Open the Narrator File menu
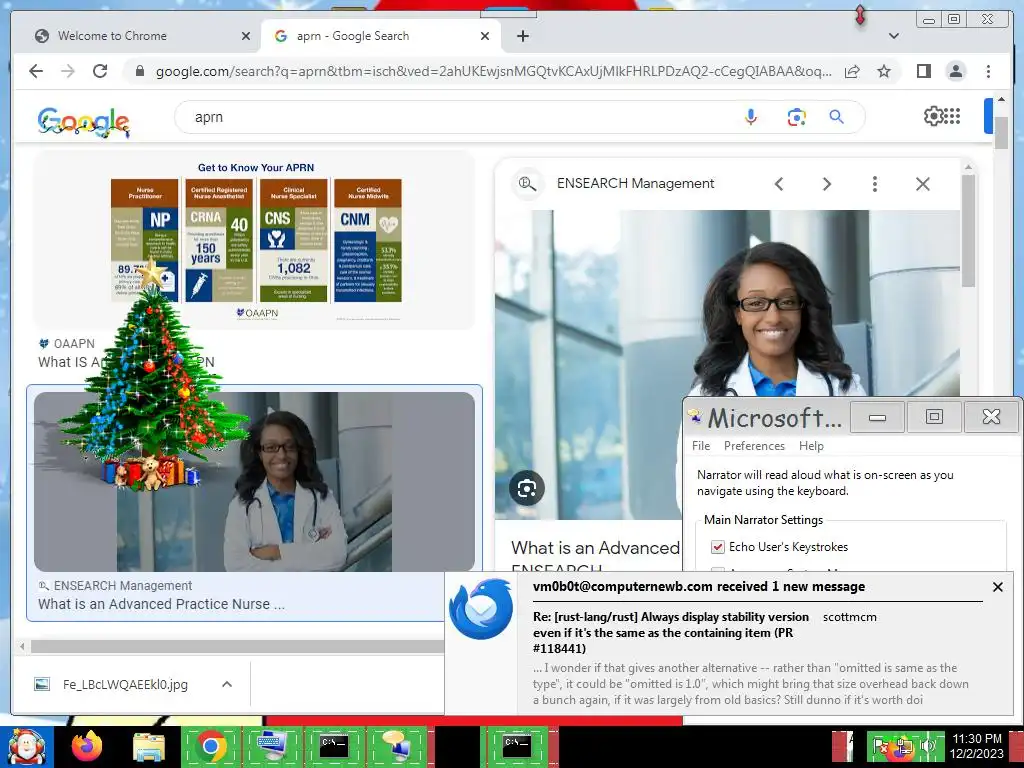Image resolution: width=1024 pixels, height=768 pixels. click(x=701, y=446)
